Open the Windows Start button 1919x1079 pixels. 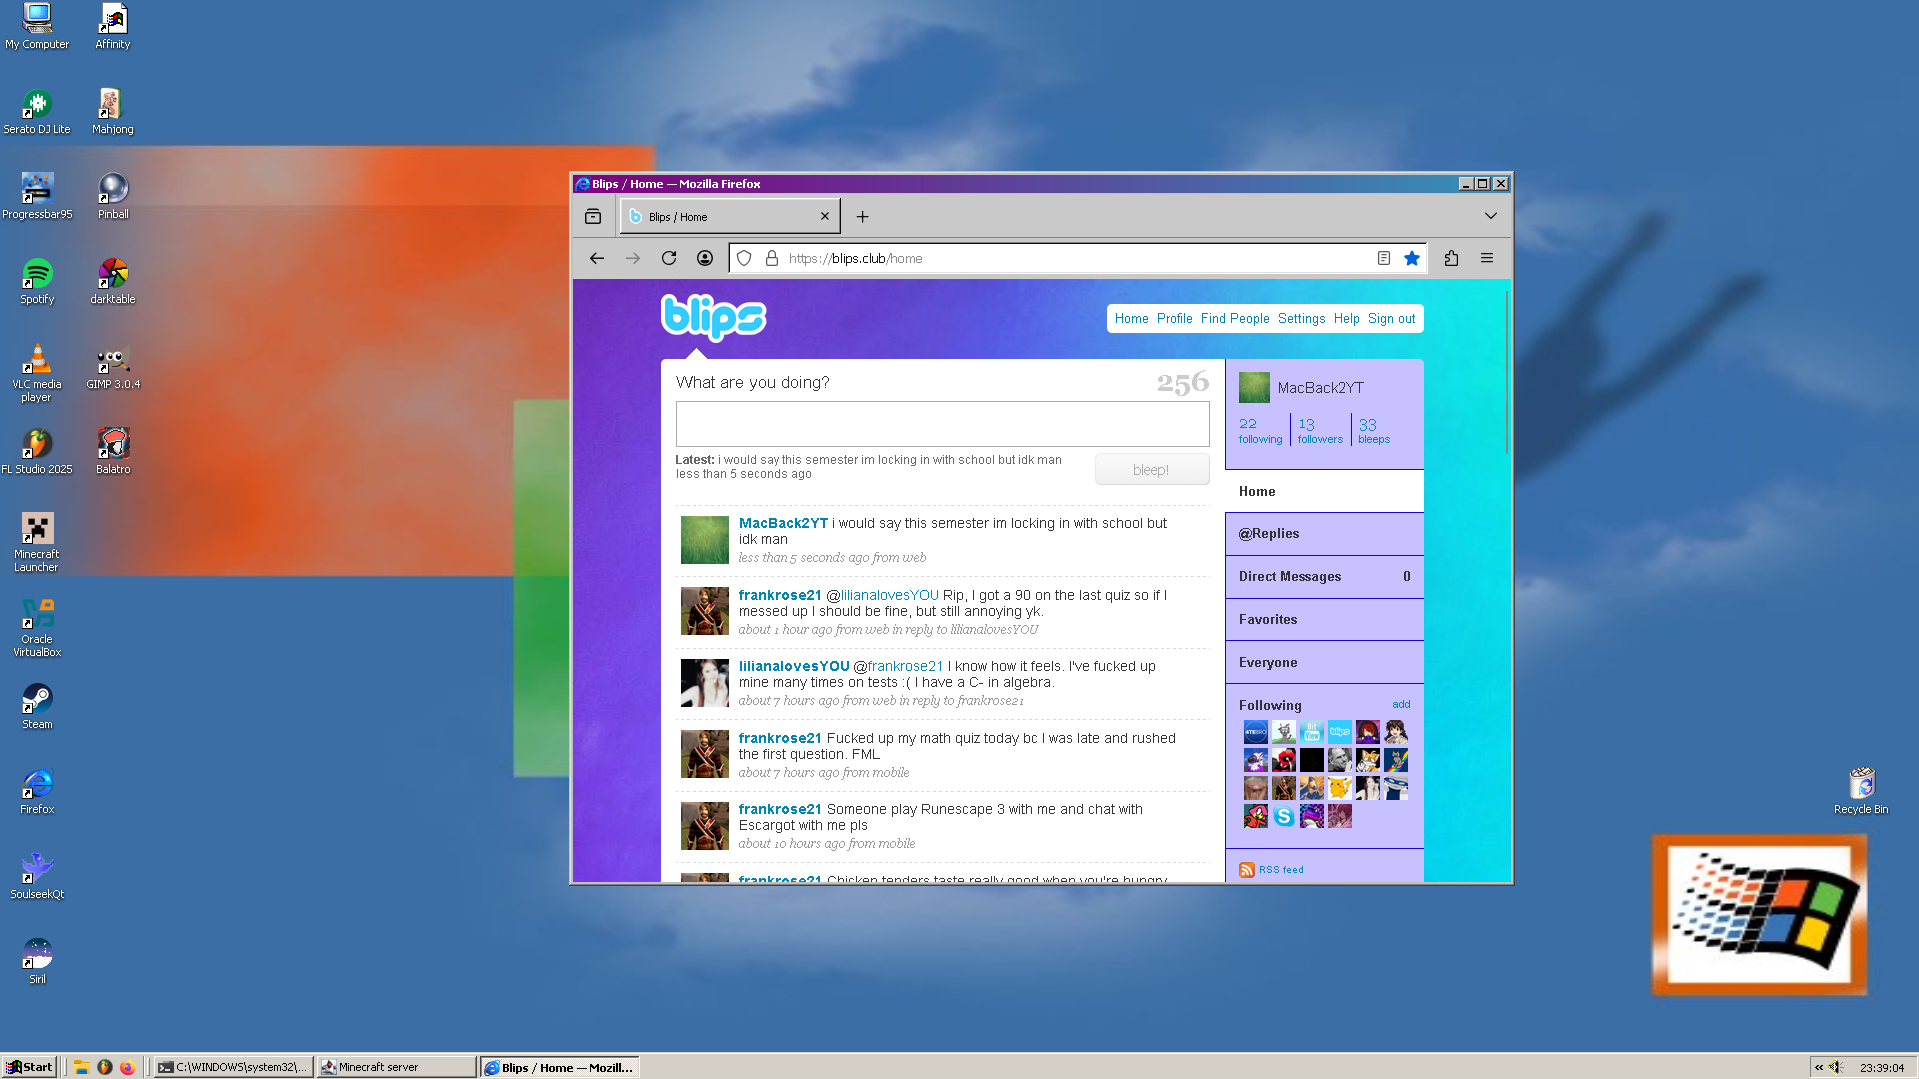pos(29,1067)
